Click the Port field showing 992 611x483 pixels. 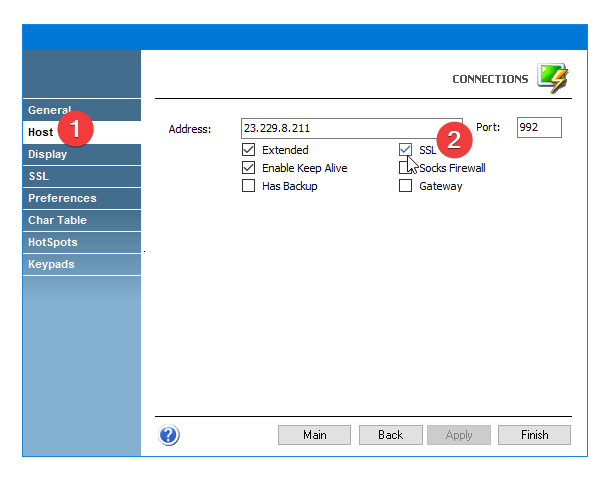click(539, 127)
